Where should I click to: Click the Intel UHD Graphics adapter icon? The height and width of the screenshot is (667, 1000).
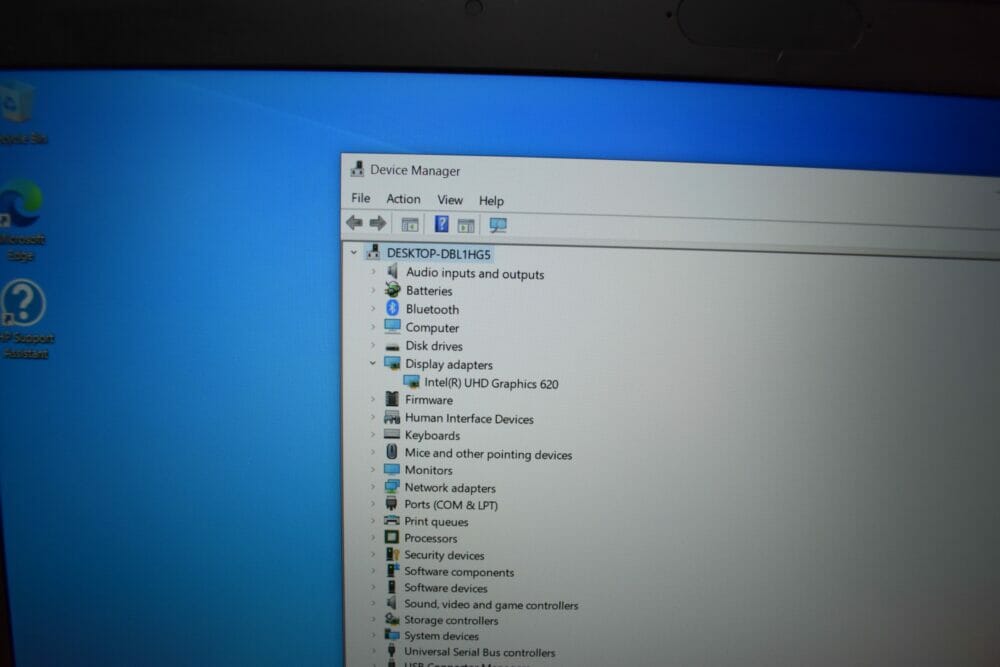point(411,382)
